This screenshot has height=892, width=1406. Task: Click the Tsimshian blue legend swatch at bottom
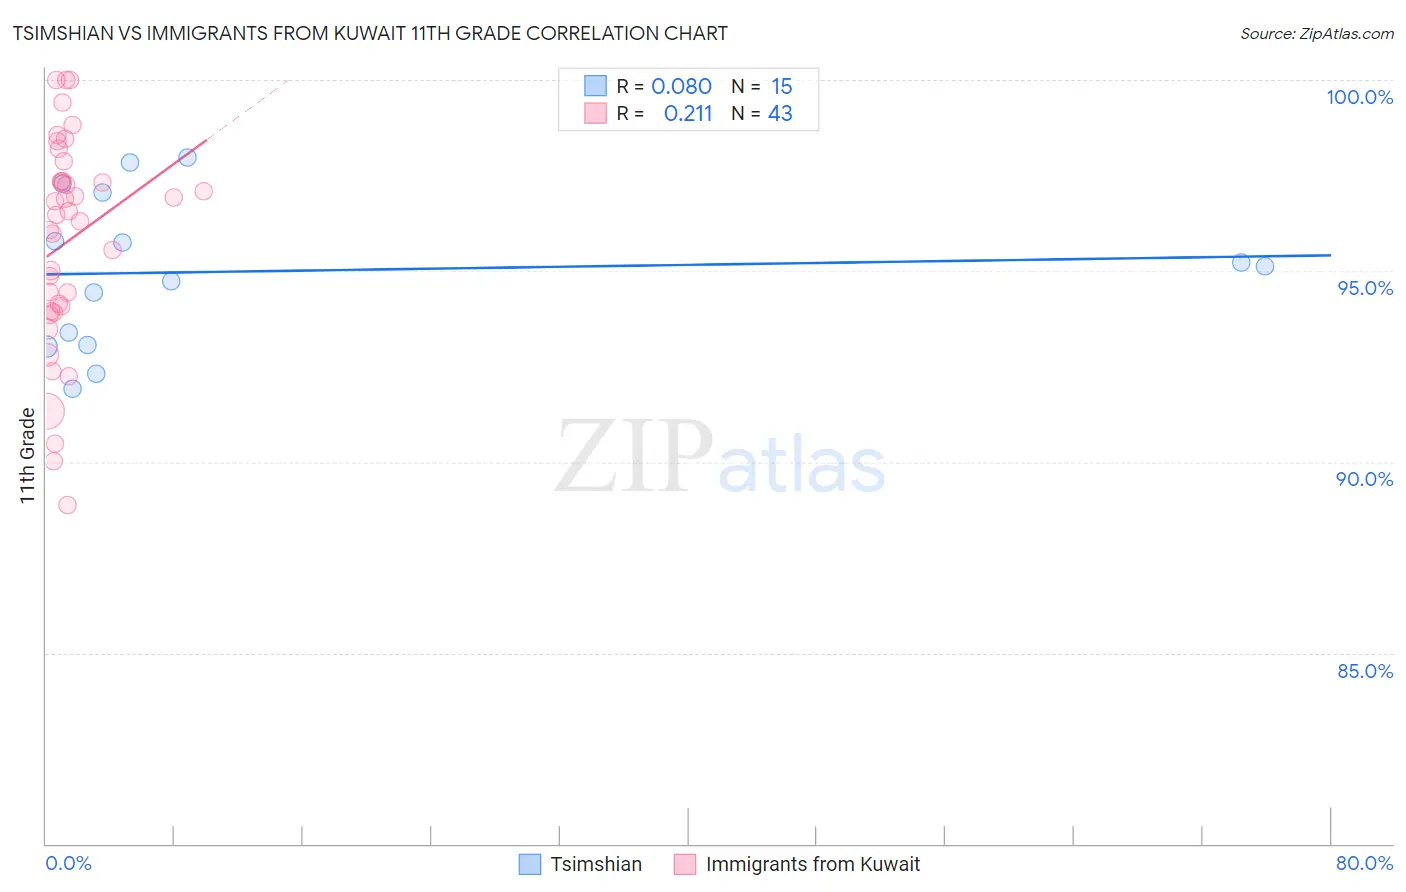pos(530,864)
